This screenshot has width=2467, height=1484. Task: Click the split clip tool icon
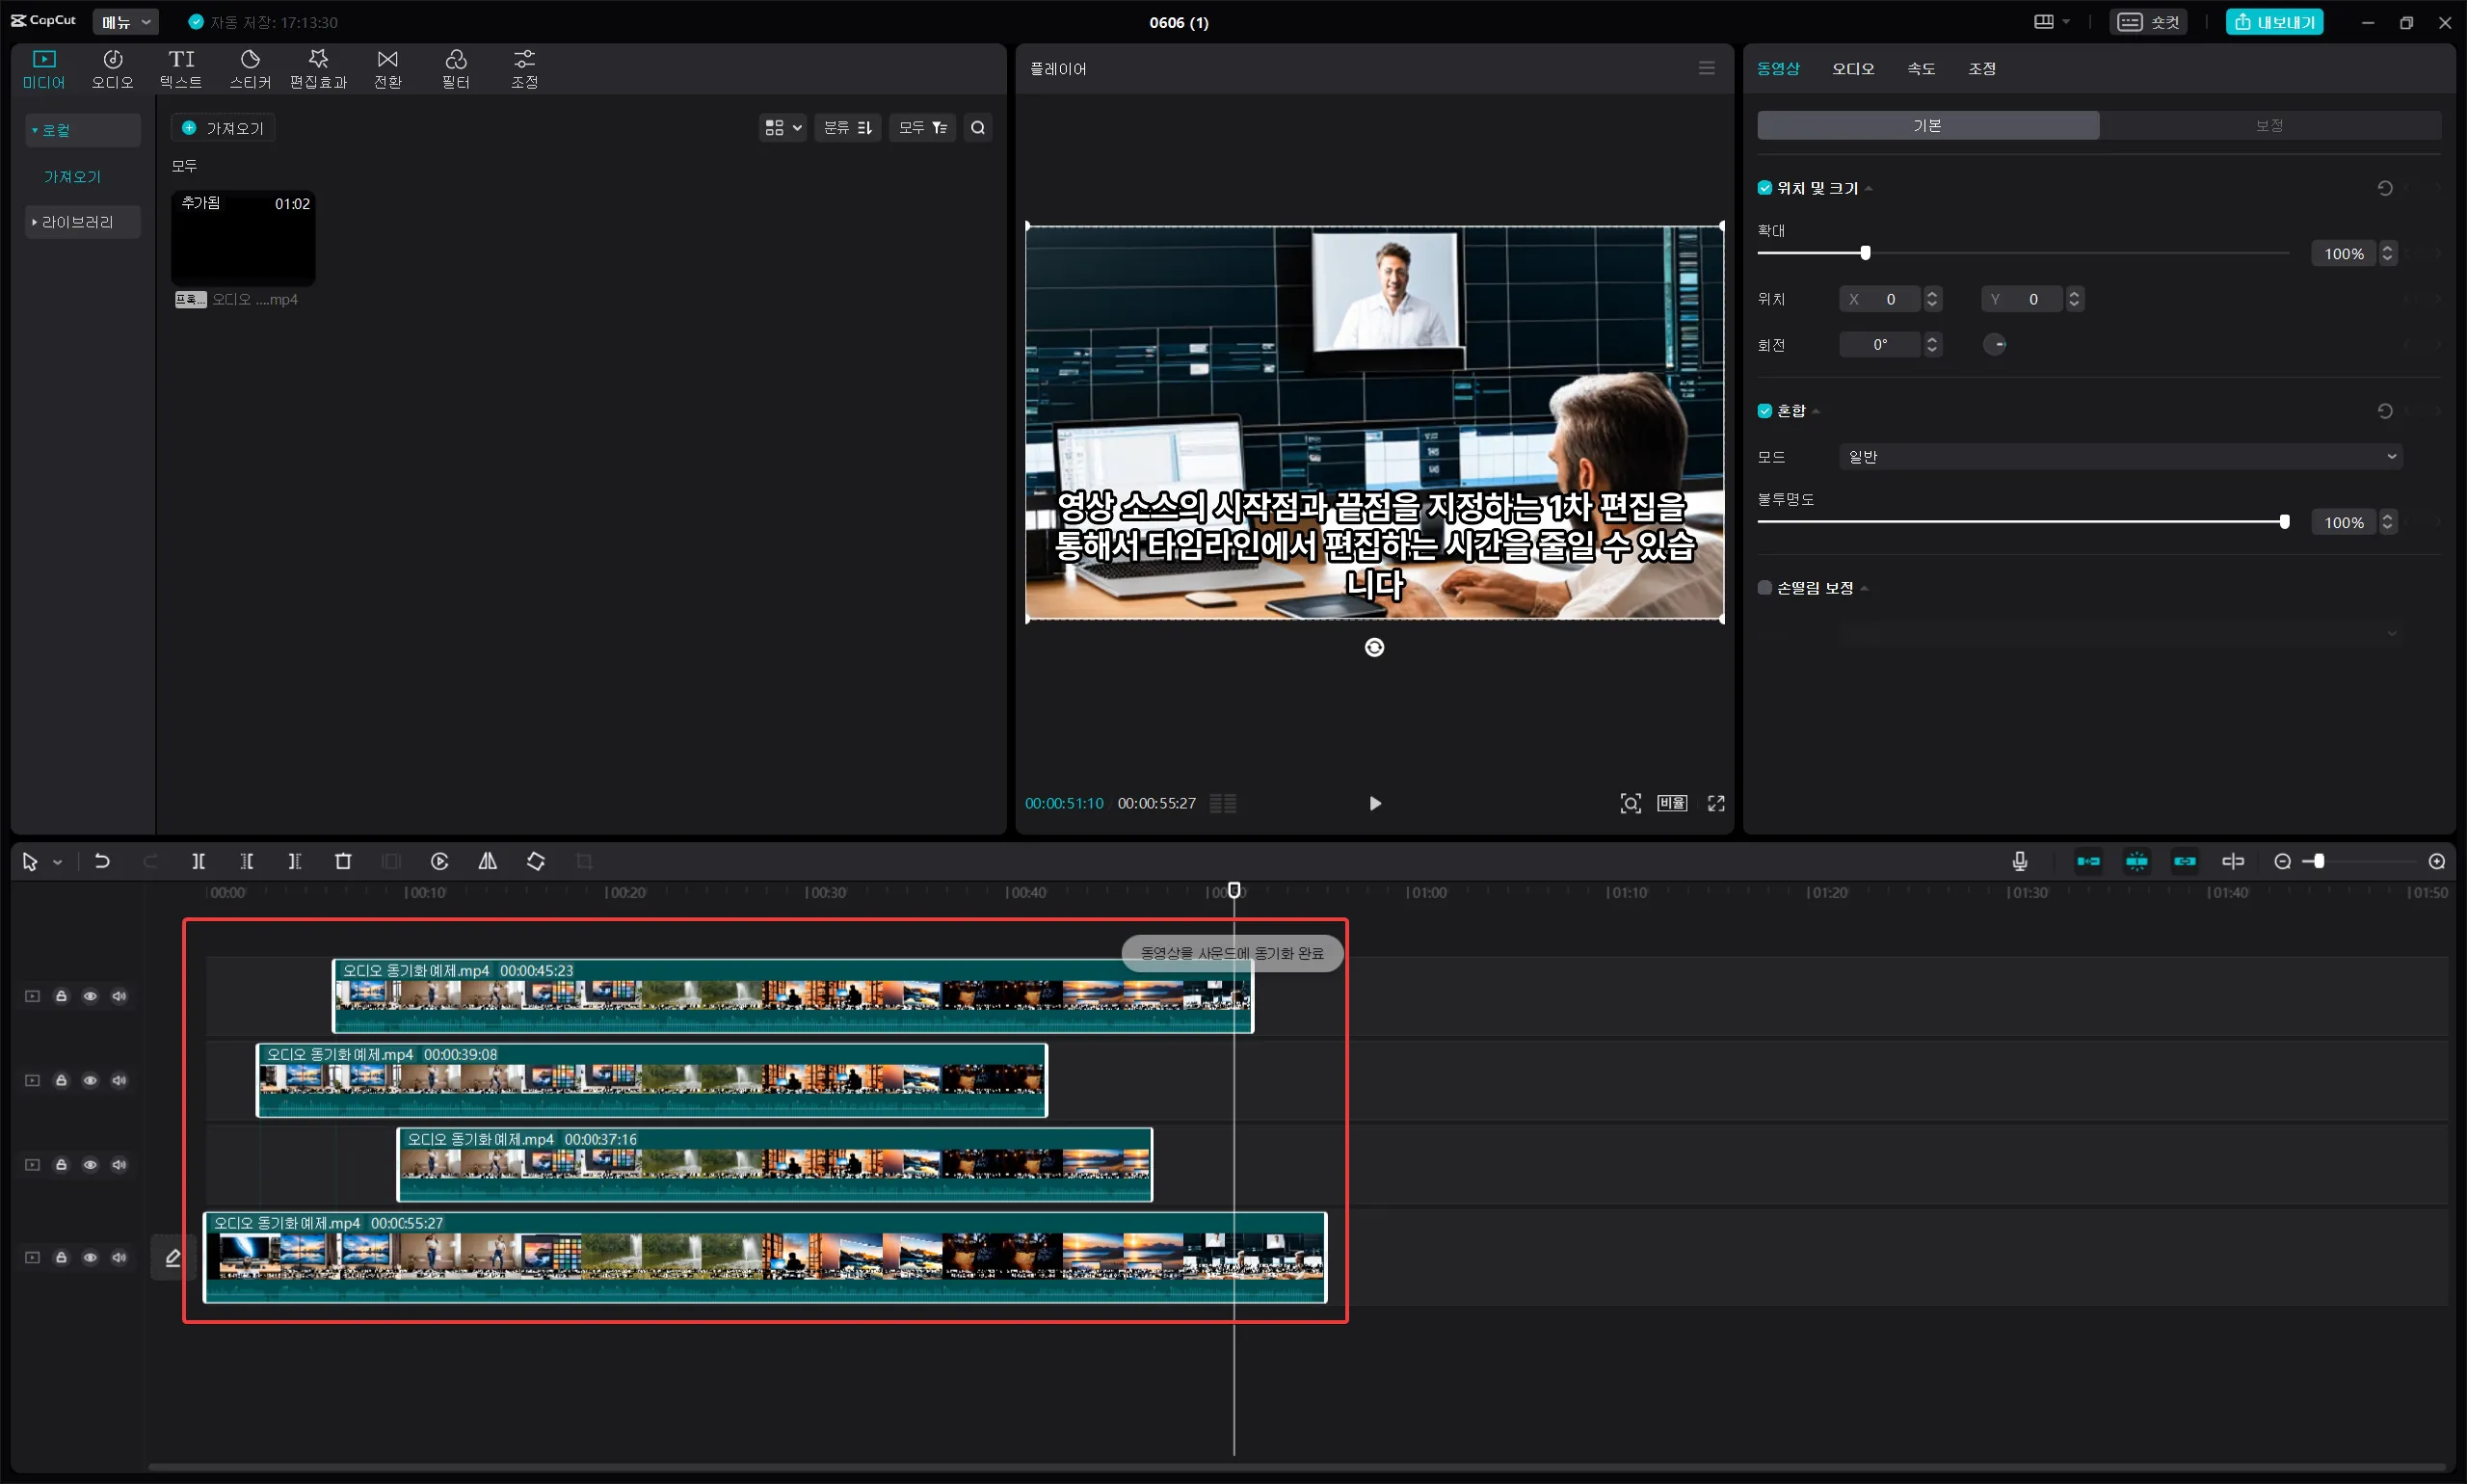pos(198,861)
